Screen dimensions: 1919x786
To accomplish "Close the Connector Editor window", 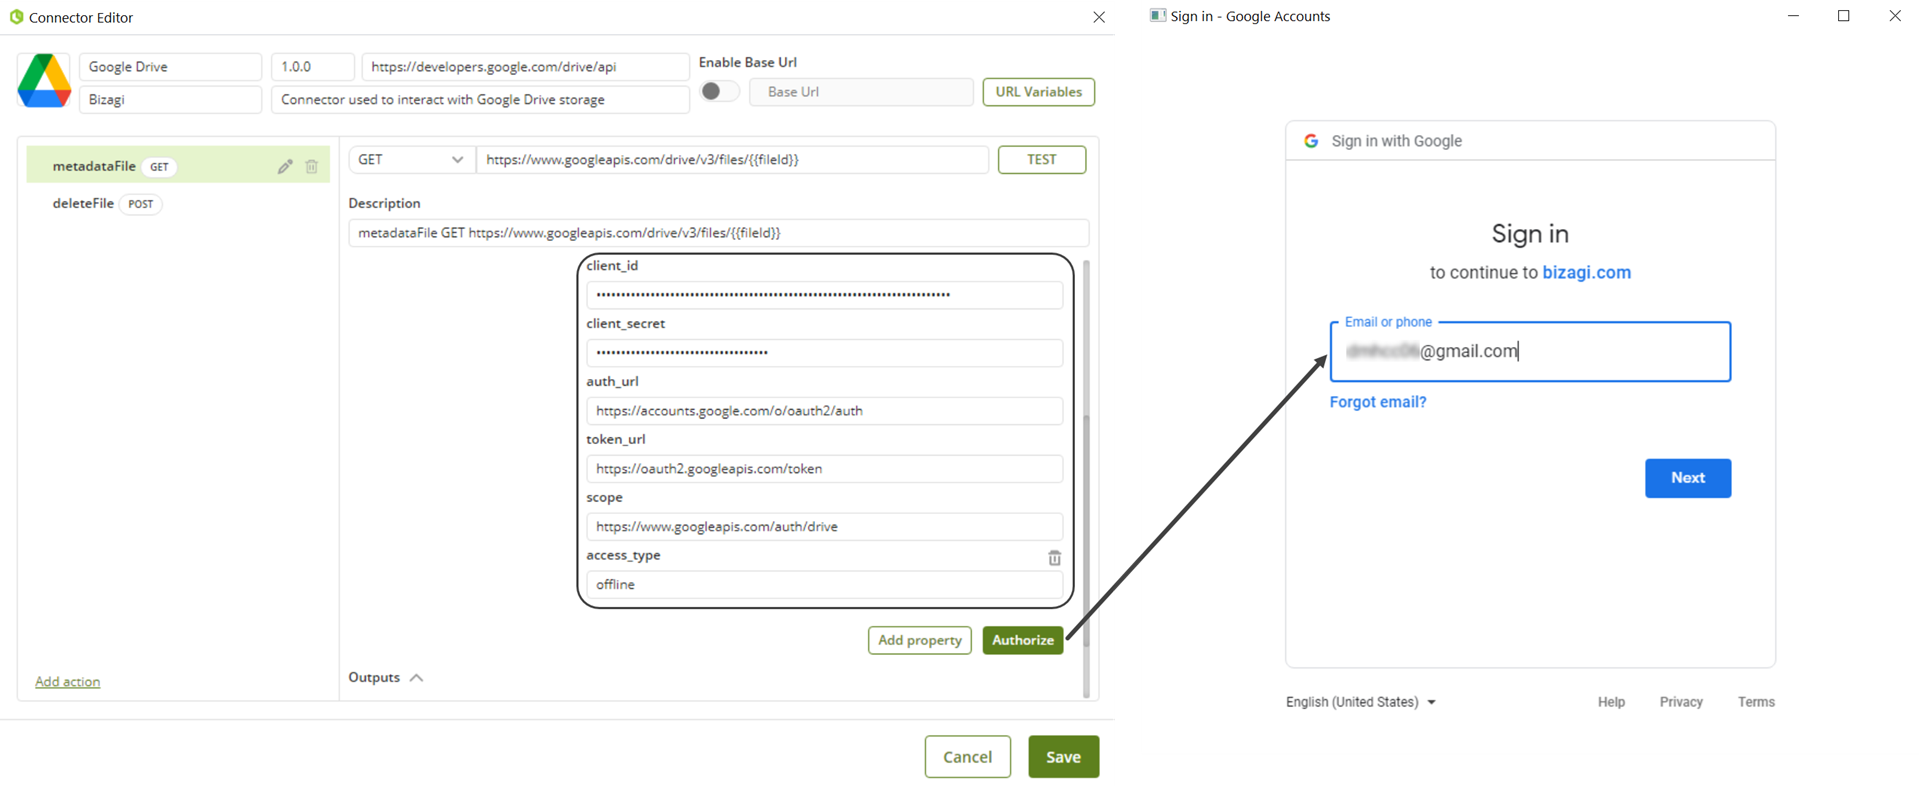I will tap(1099, 17).
